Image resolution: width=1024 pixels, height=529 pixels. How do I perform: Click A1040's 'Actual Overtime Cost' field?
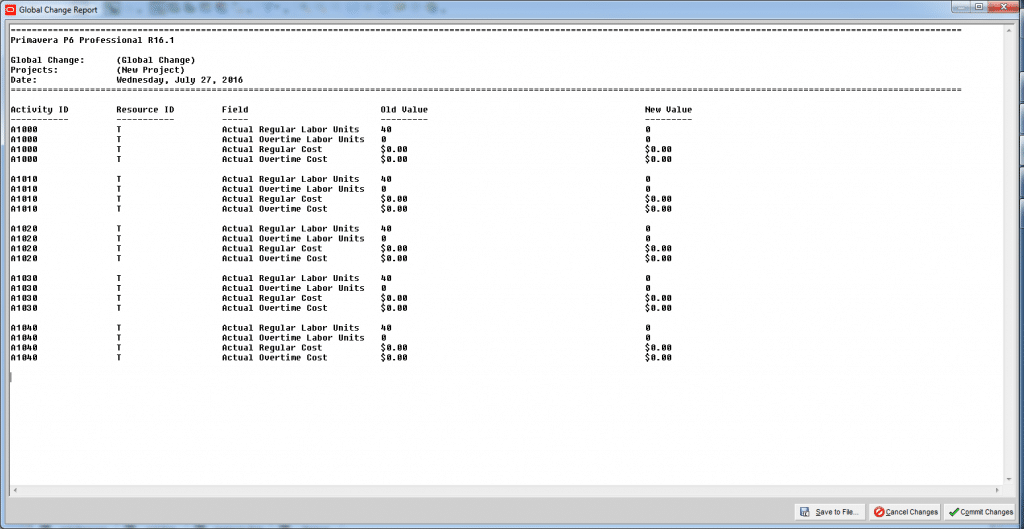point(274,357)
